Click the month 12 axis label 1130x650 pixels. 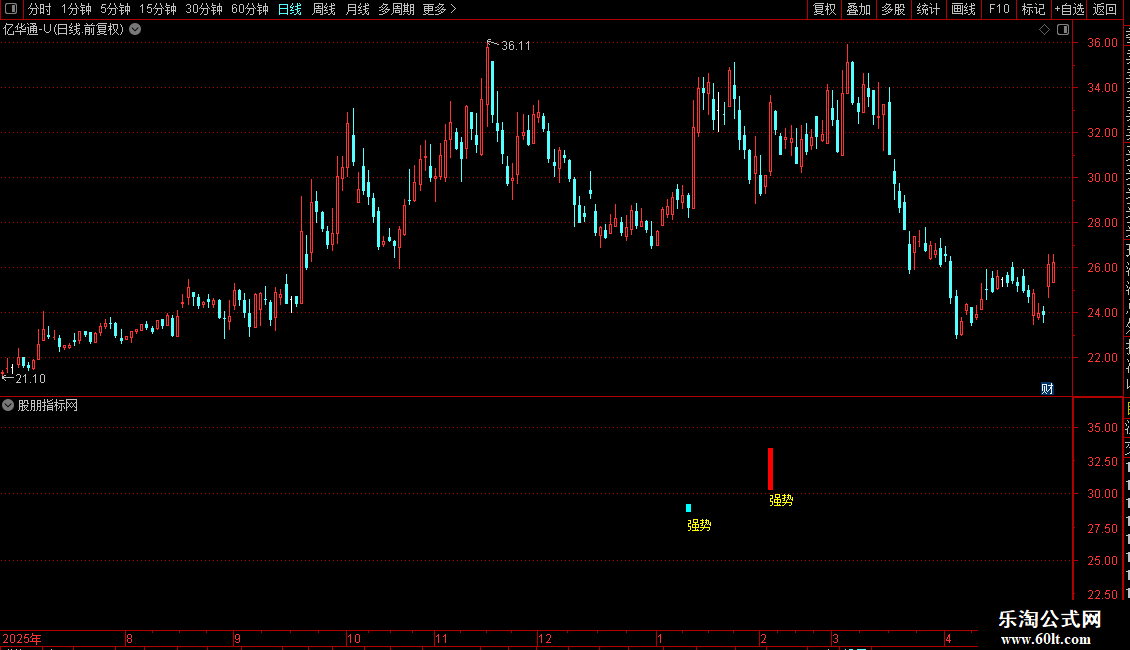coord(545,638)
